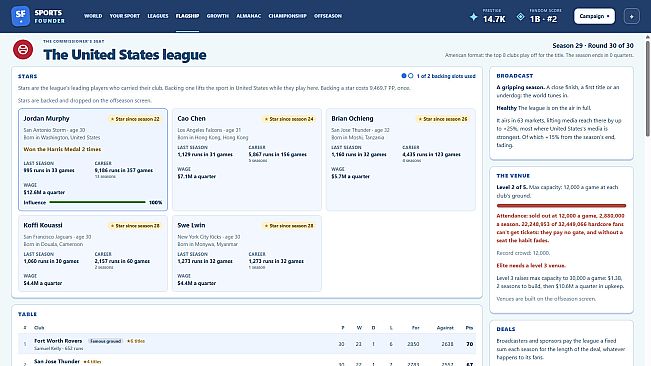The width and height of the screenshot is (651, 366).
Task: Click the Prestige star icon
Action: point(473,17)
